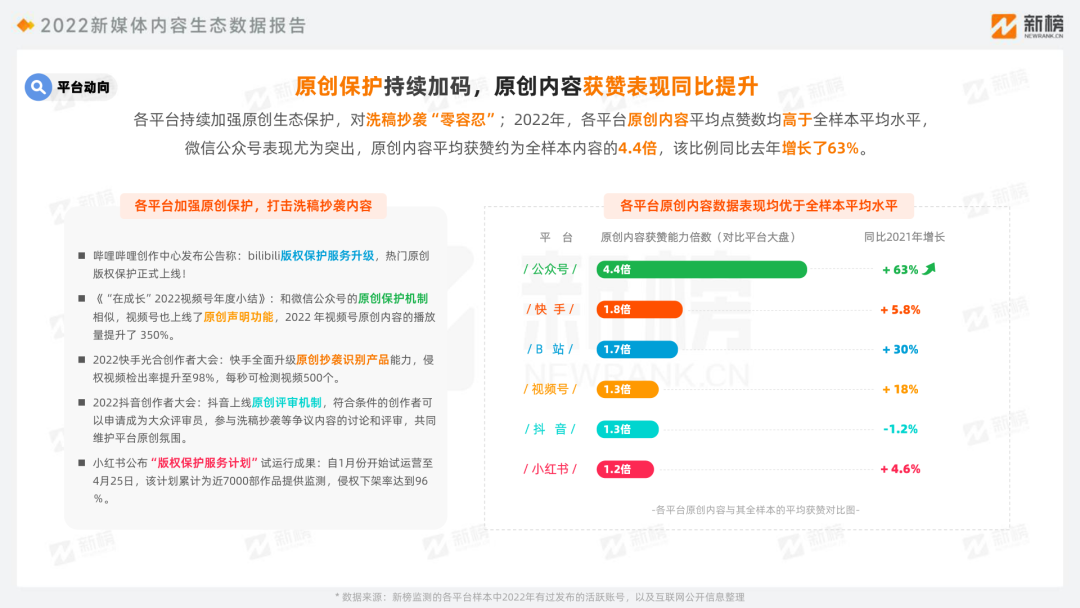Click the orange diamond icon before report title

point(25,25)
